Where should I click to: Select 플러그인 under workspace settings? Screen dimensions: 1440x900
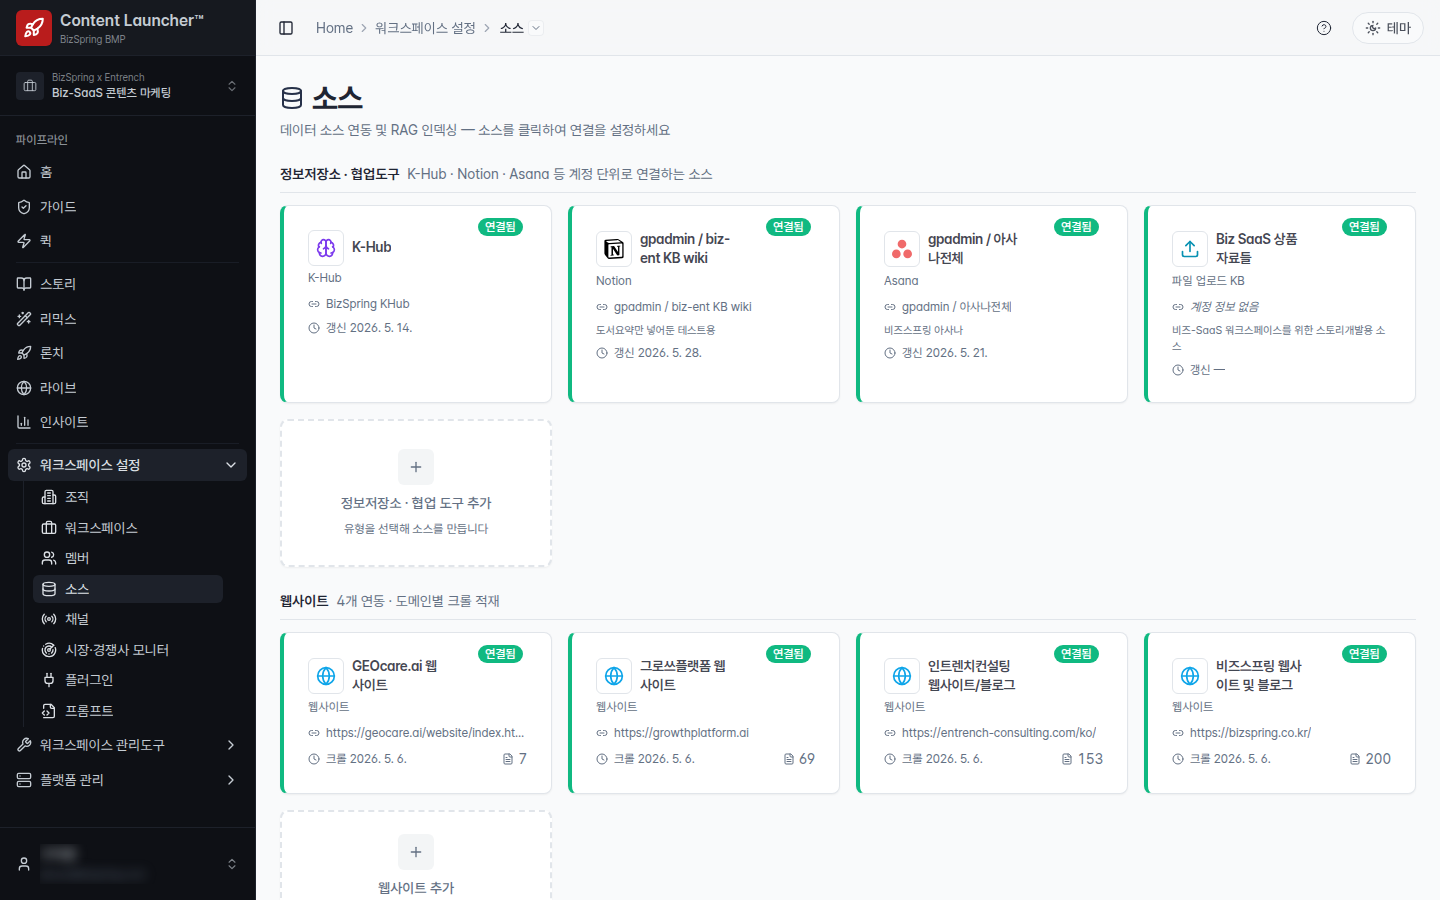[128, 680]
